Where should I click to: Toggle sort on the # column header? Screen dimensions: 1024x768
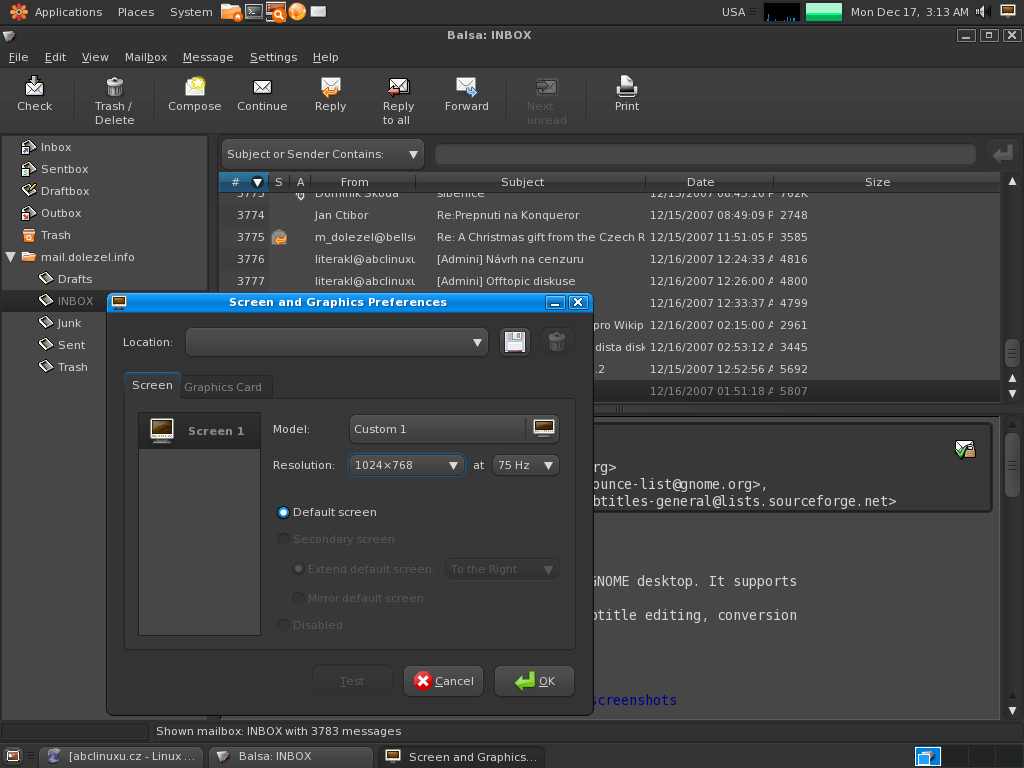(244, 182)
